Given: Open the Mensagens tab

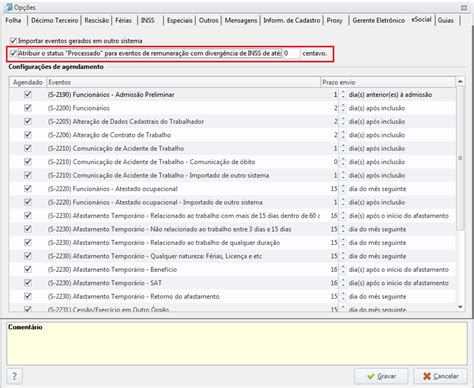Looking at the screenshot, I should coord(241,20).
